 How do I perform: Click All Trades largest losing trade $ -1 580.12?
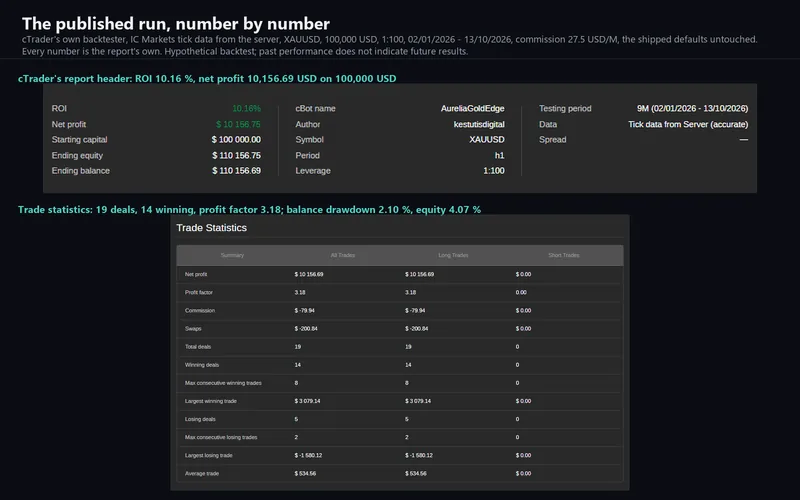308,456
